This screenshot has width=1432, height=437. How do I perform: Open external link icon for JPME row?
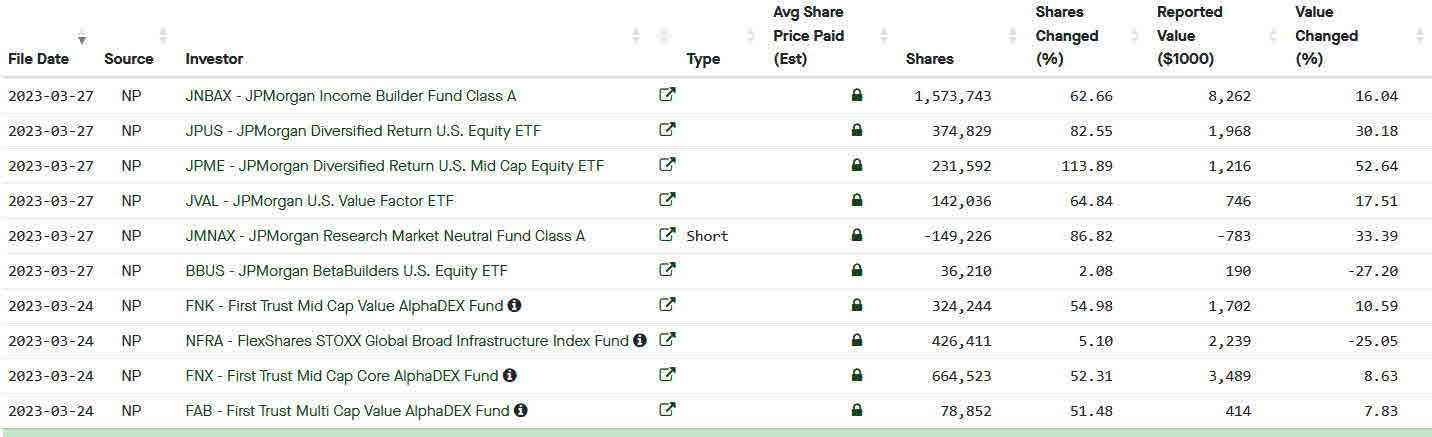pos(667,165)
